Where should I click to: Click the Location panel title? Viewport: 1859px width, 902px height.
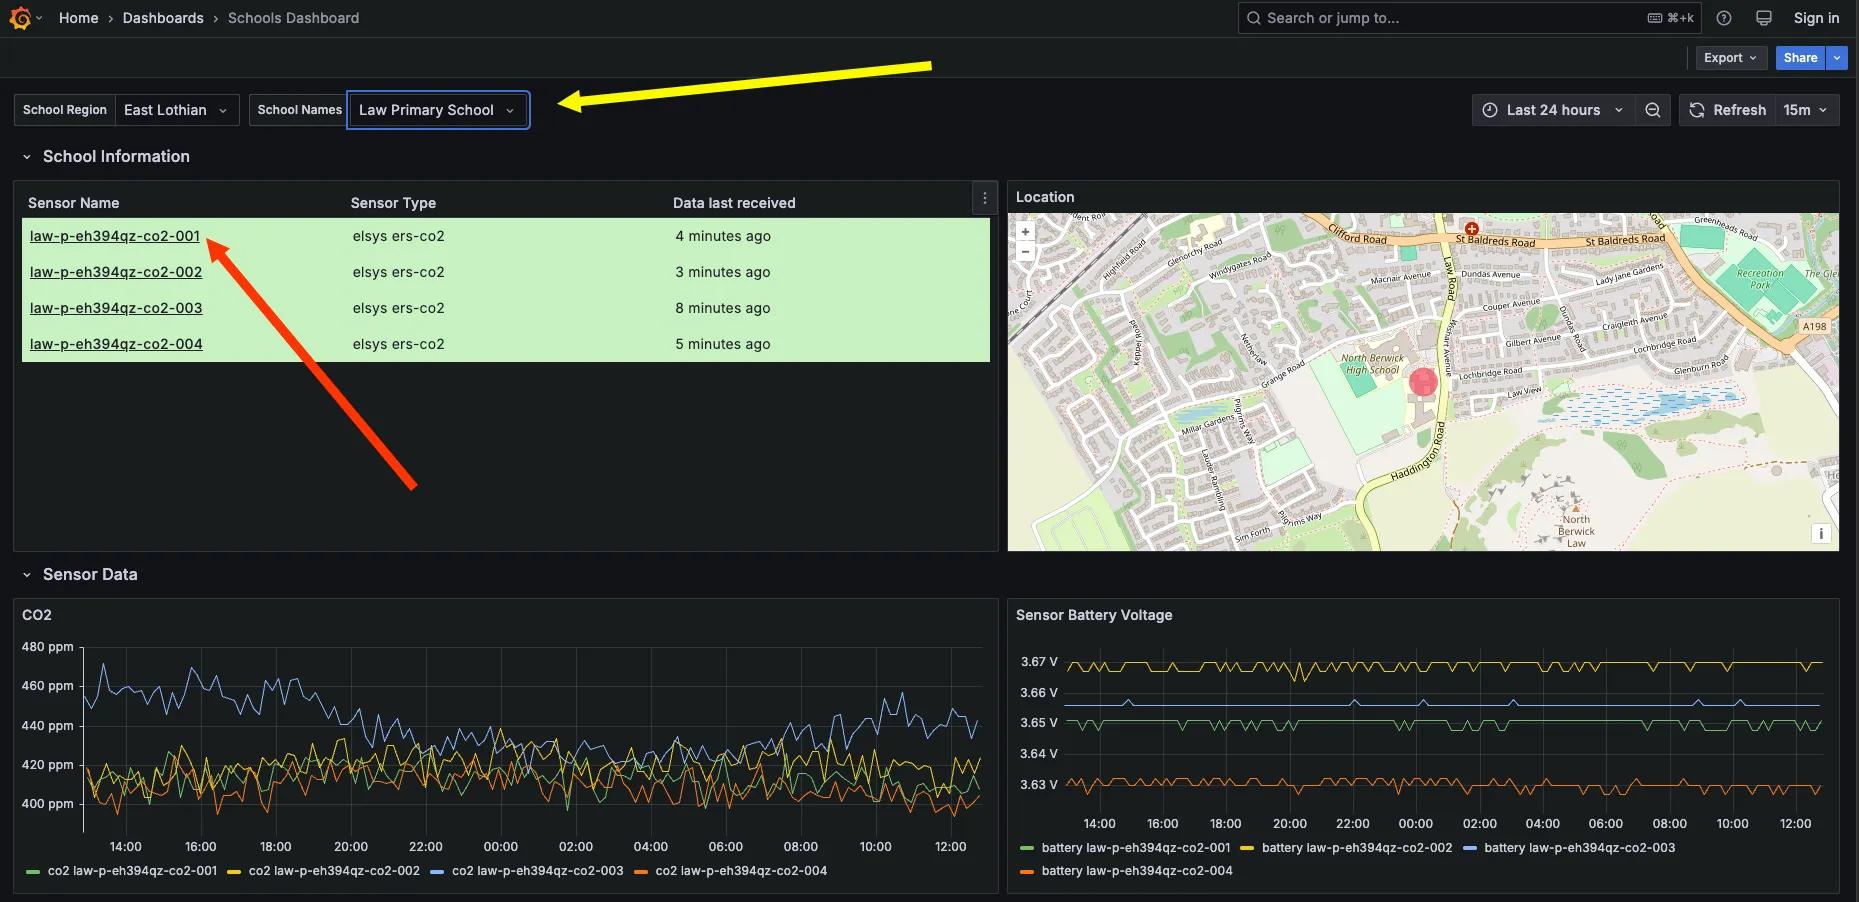(x=1045, y=197)
